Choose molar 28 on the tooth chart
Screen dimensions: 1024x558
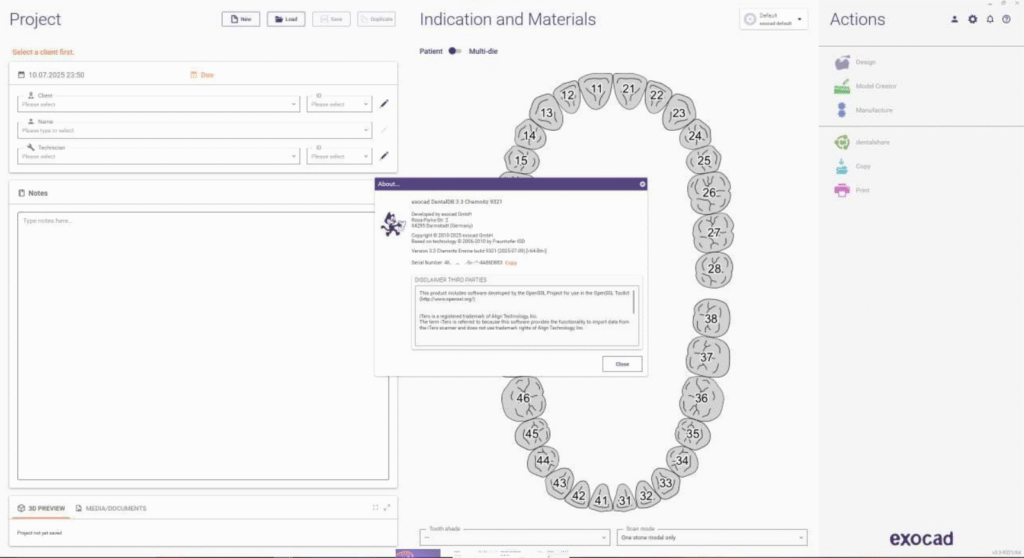pos(714,269)
